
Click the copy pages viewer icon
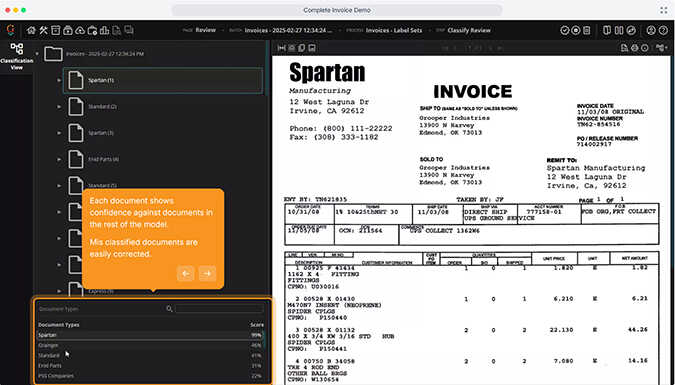(302, 48)
